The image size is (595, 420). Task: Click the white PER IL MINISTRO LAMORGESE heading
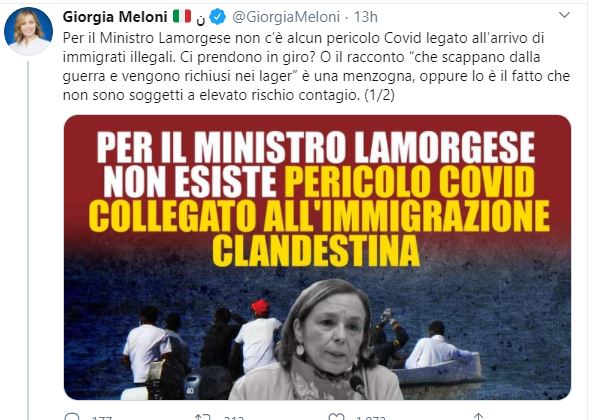[316, 148]
